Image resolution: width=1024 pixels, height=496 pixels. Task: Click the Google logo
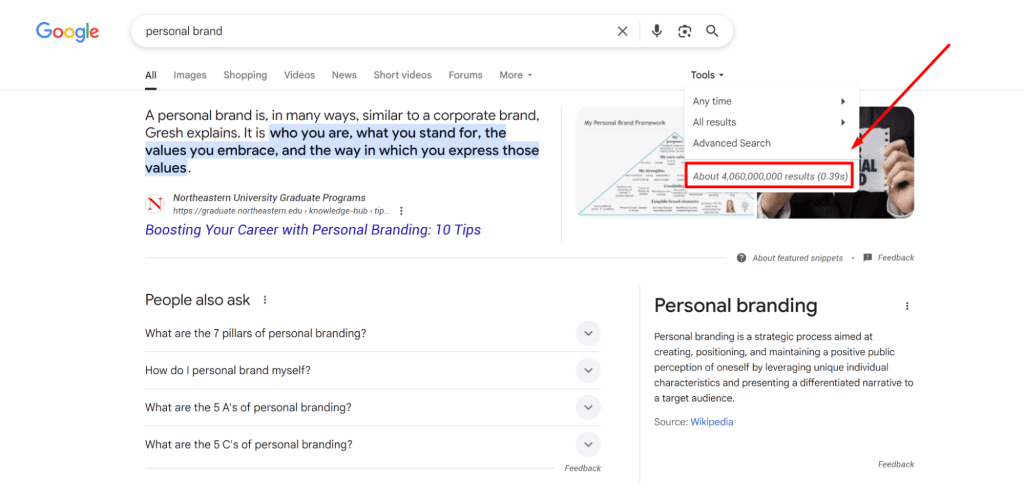point(67,31)
